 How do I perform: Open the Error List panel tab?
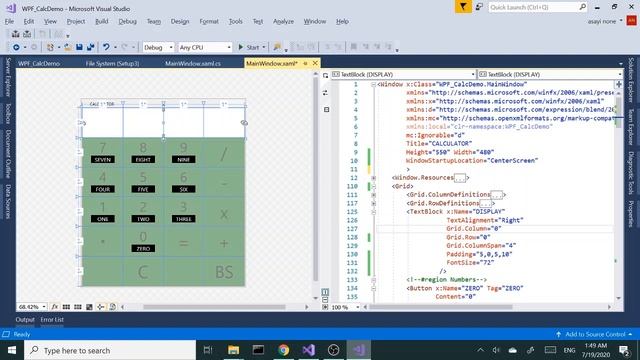point(52,320)
